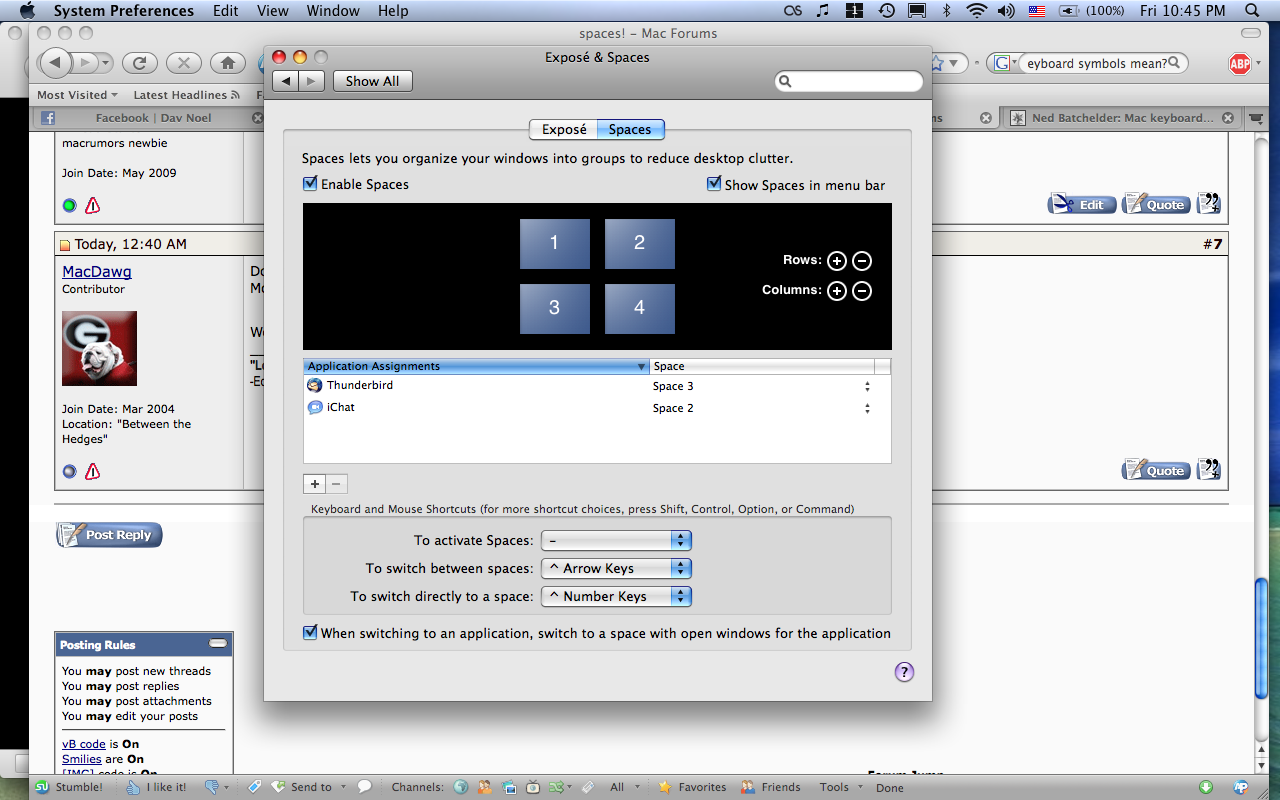Click the iChat application row
The width and height of the screenshot is (1280, 800).
pos(597,408)
